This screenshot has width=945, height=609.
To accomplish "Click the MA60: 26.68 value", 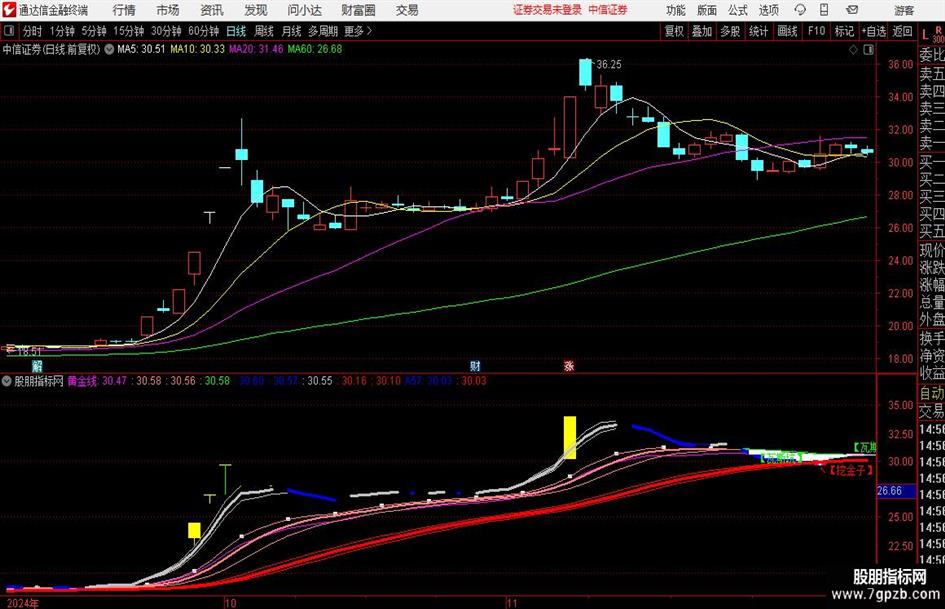I will [x=315, y=49].
